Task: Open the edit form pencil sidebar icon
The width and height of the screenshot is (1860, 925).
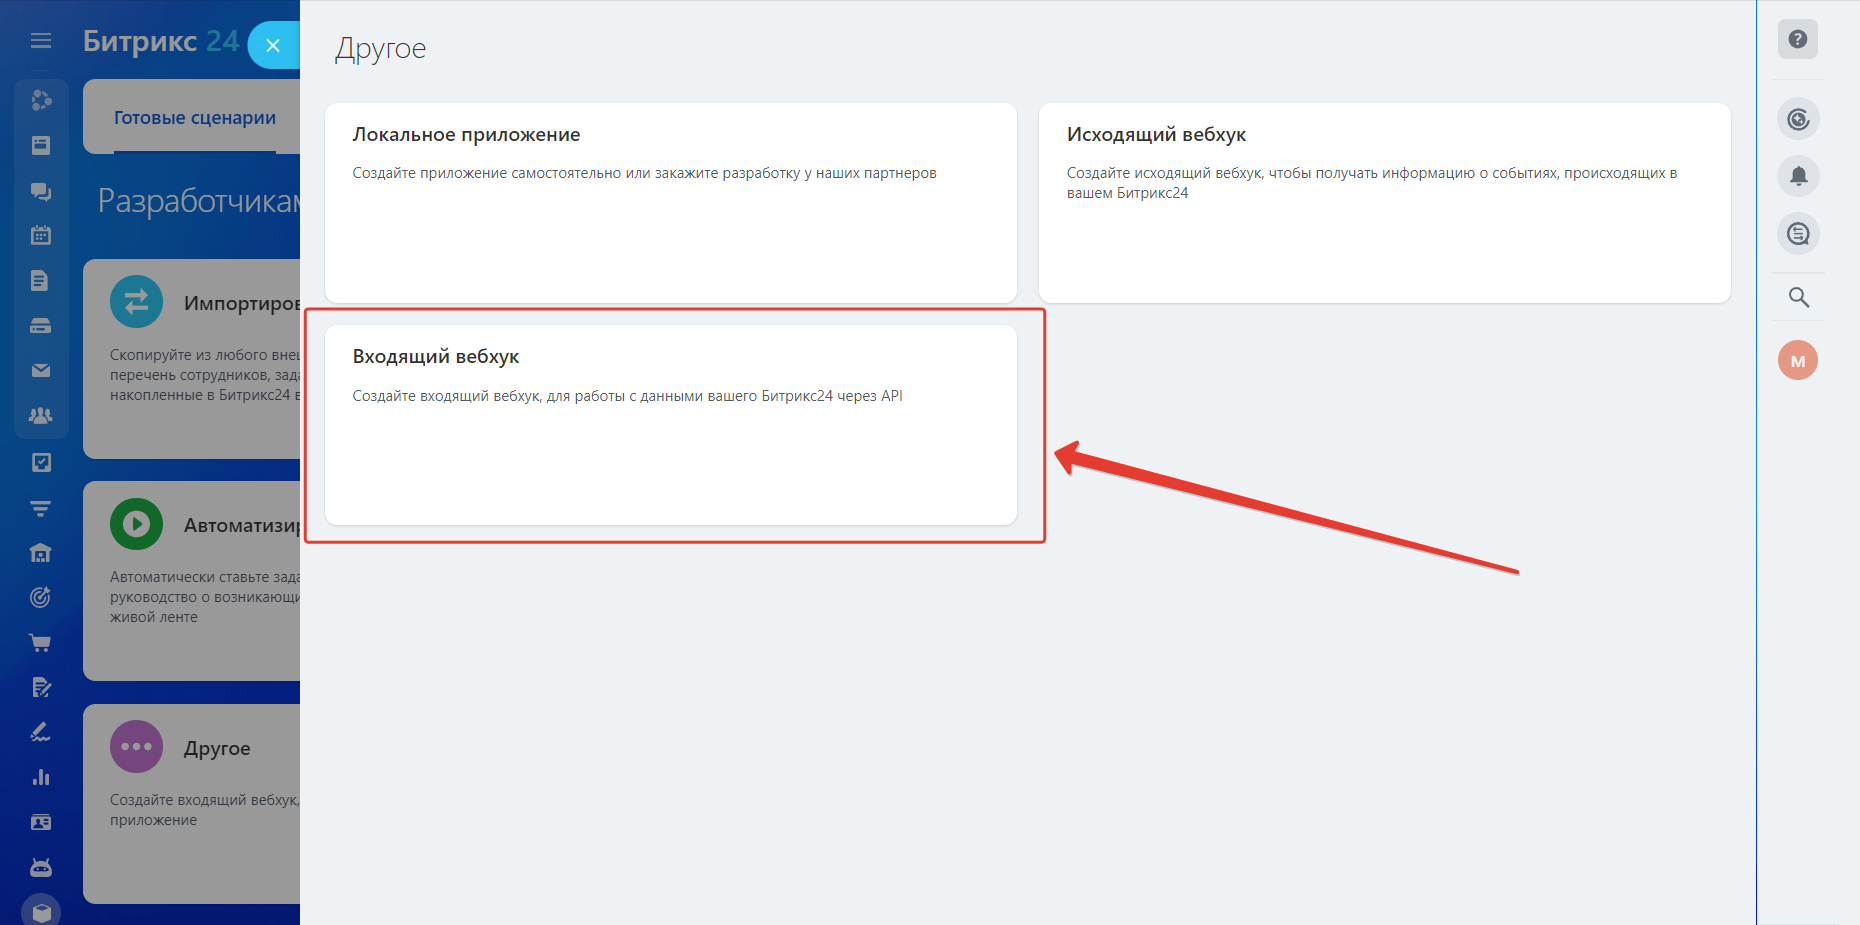Action: click(x=41, y=688)
